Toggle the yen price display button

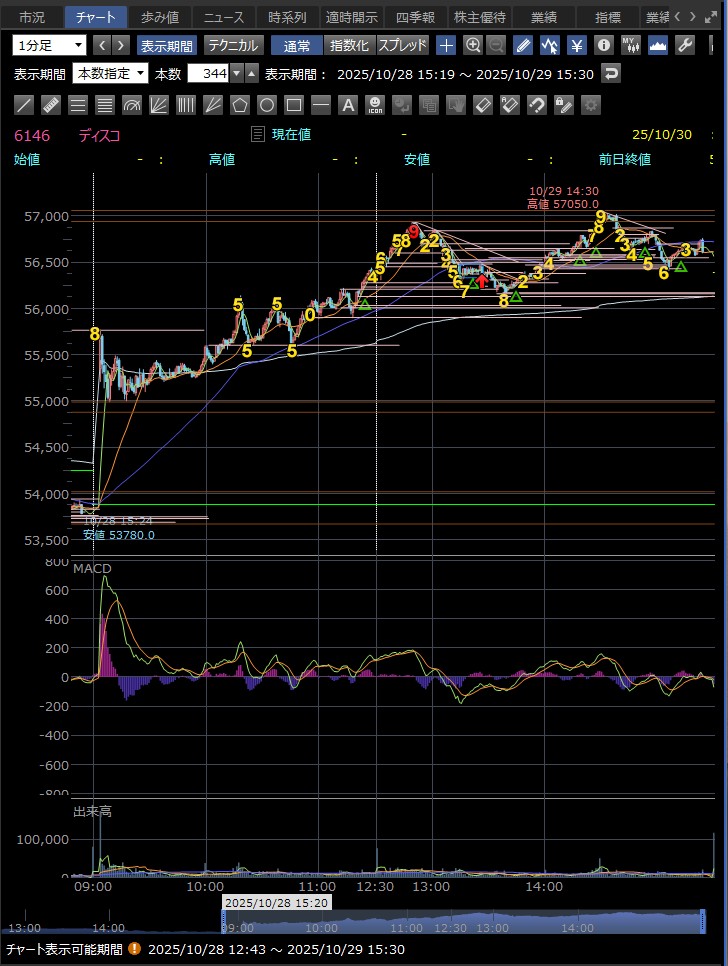[577, 45]
